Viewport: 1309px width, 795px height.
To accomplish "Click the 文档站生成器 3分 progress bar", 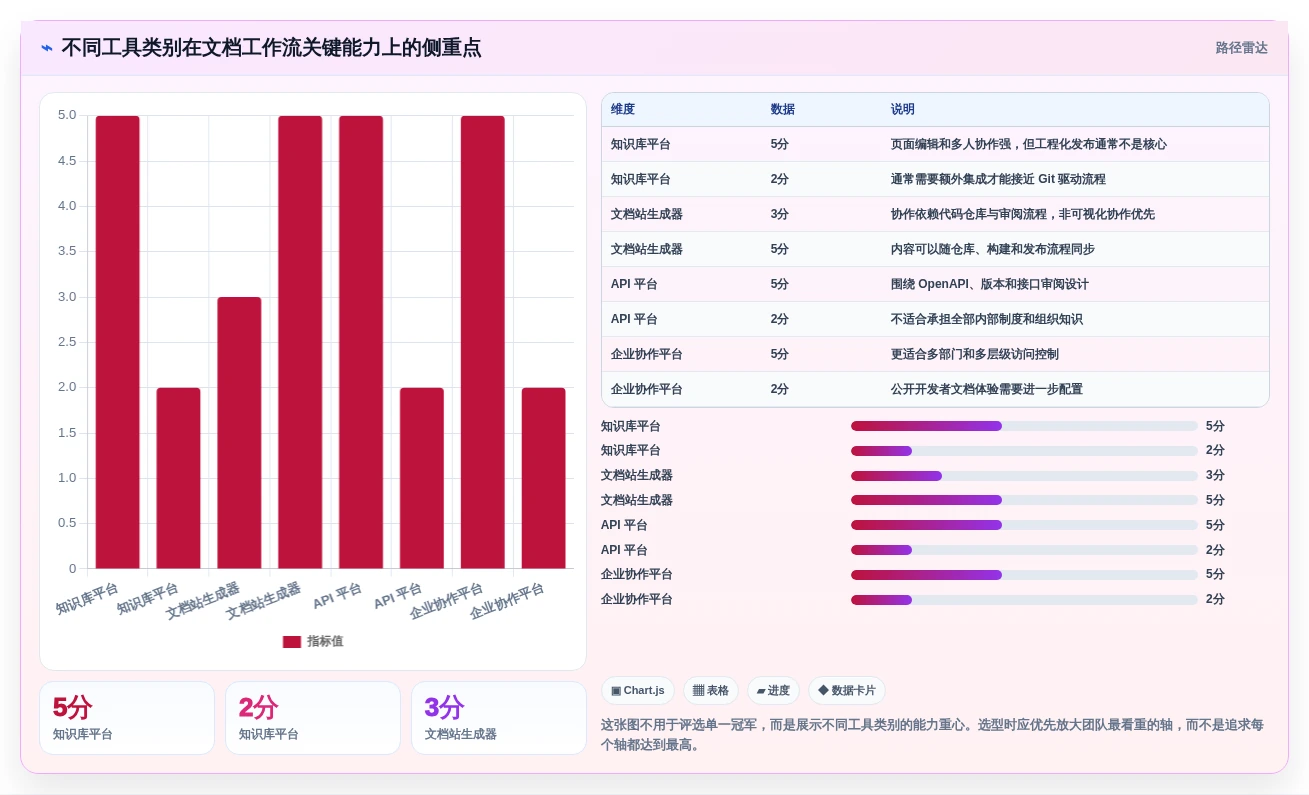I will pos(1024,476).
